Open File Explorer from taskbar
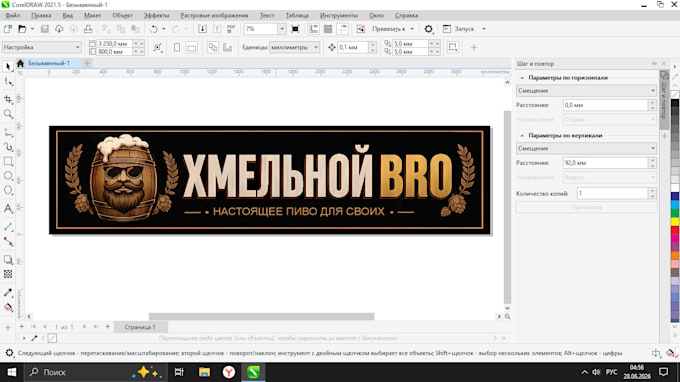This screenshot has height=382, width=680. 204,372
